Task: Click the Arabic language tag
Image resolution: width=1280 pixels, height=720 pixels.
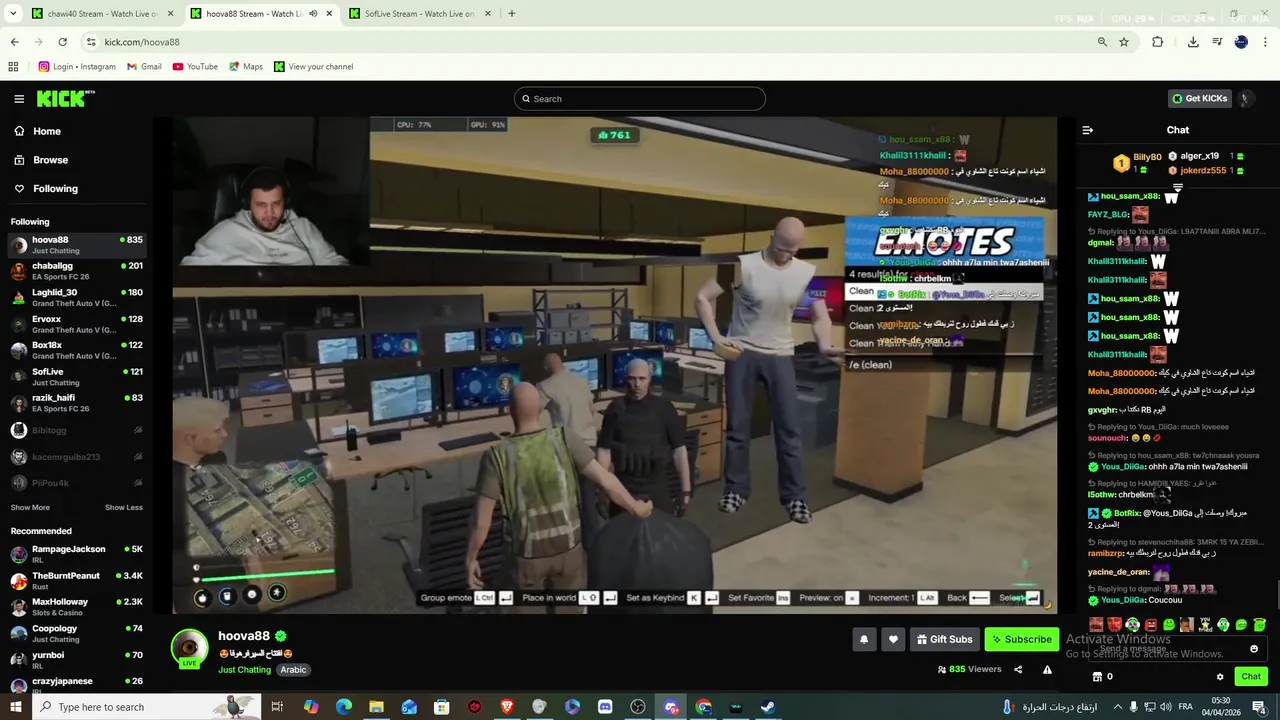Action: click(x=293, y=670)
